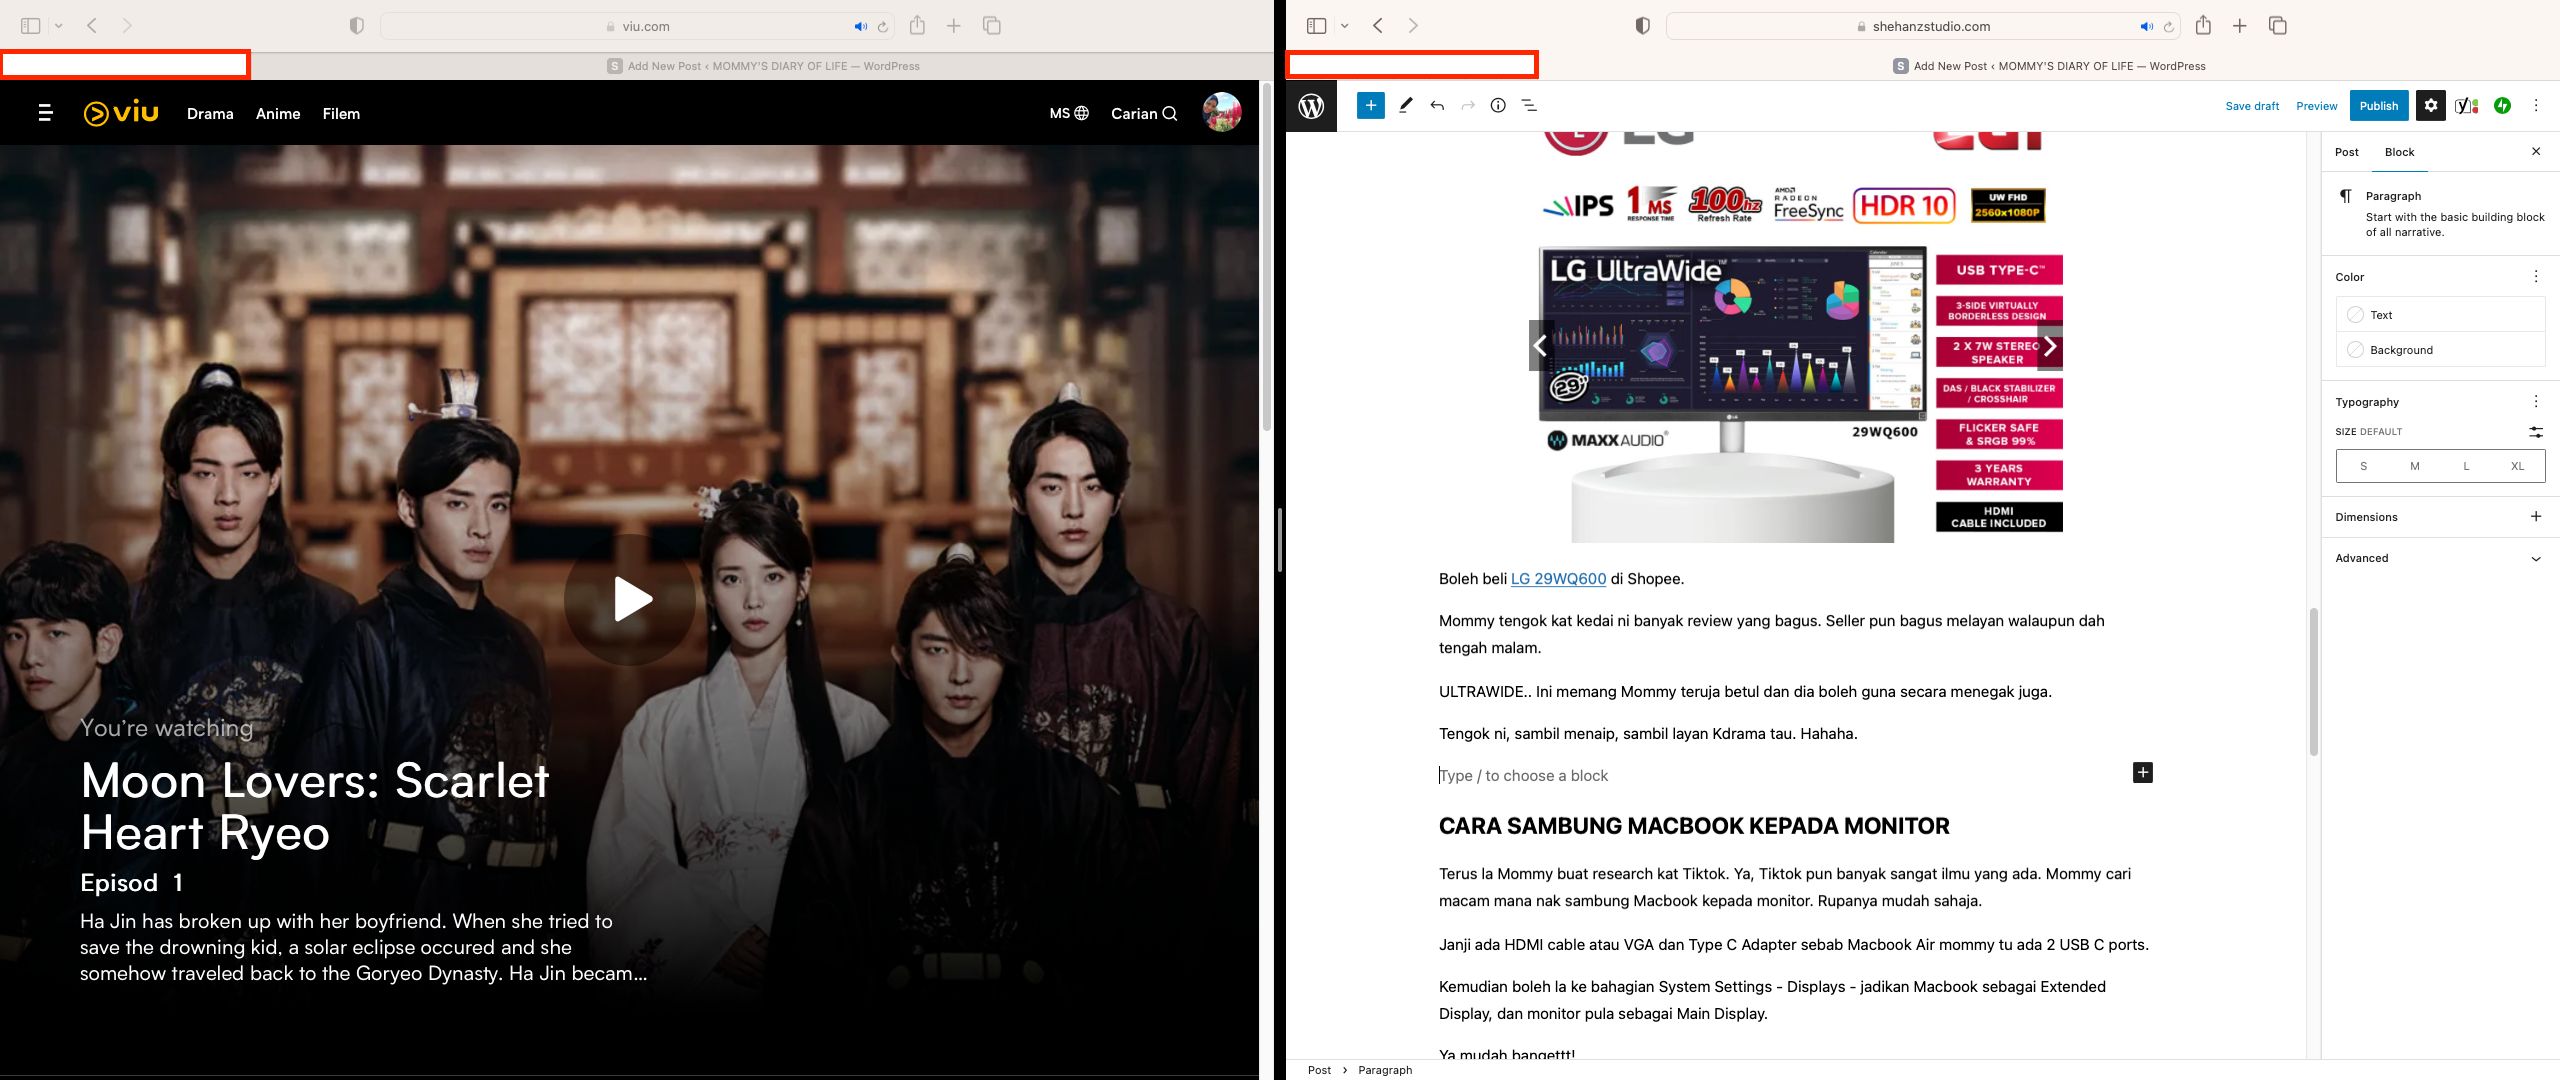Reload the shehanzstudio.com page

[2169, 26]
